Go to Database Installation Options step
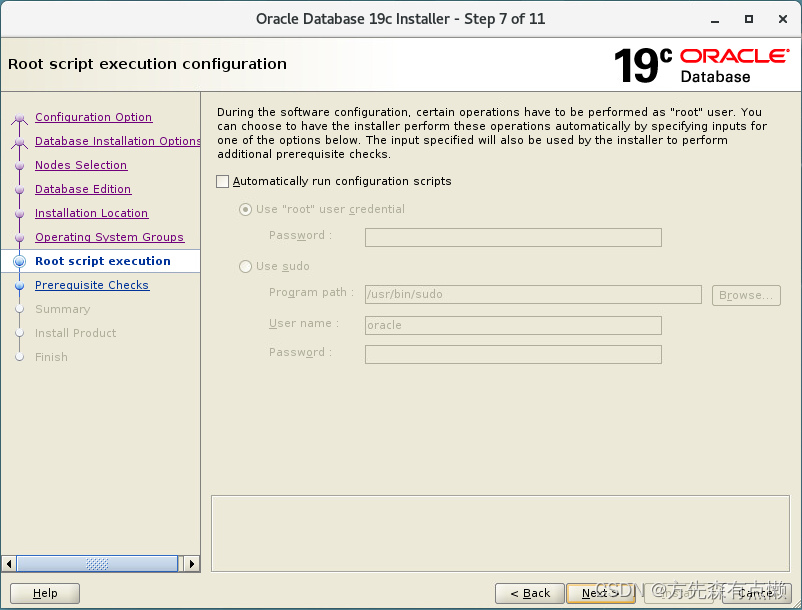Viewport: 802px width, 610px height. [x=118, y=141]
